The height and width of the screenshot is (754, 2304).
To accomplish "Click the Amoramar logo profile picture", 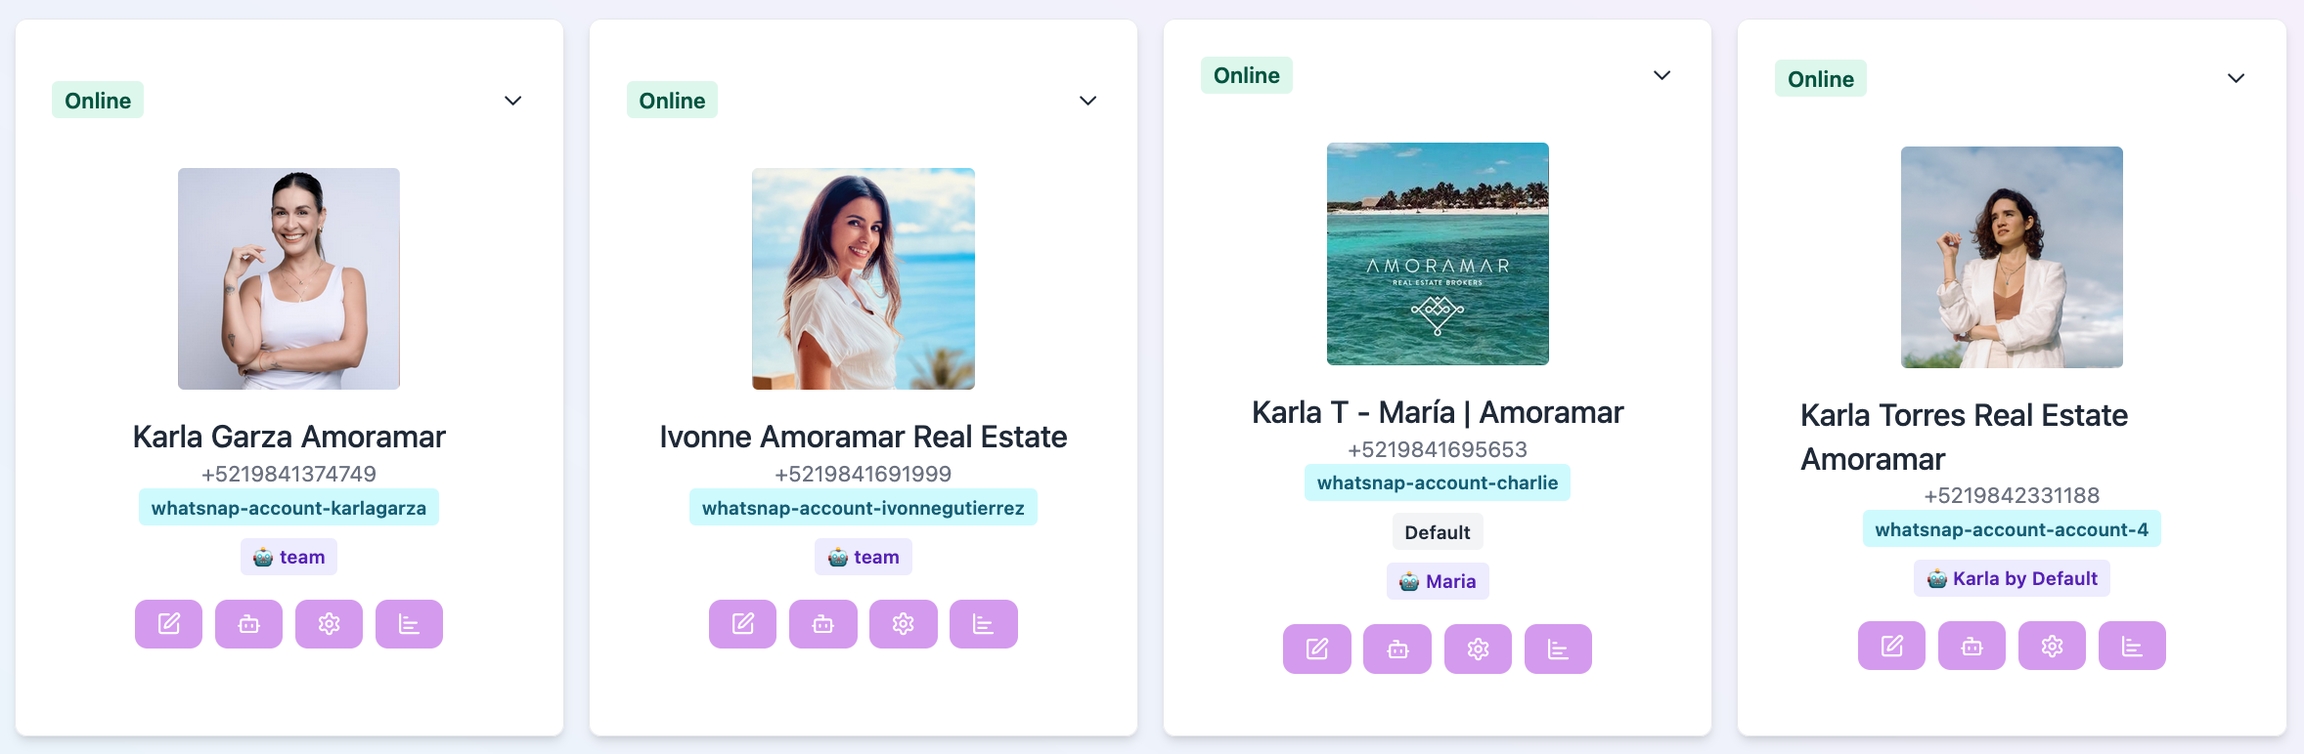I will pyautogui.click(x=1437, y=254).
